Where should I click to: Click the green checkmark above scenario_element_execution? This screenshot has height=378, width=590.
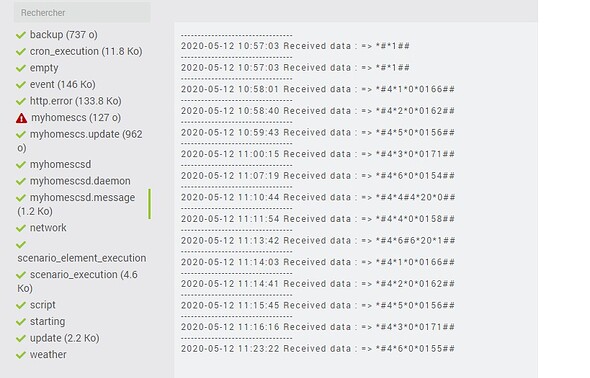(x=21, y=245)
